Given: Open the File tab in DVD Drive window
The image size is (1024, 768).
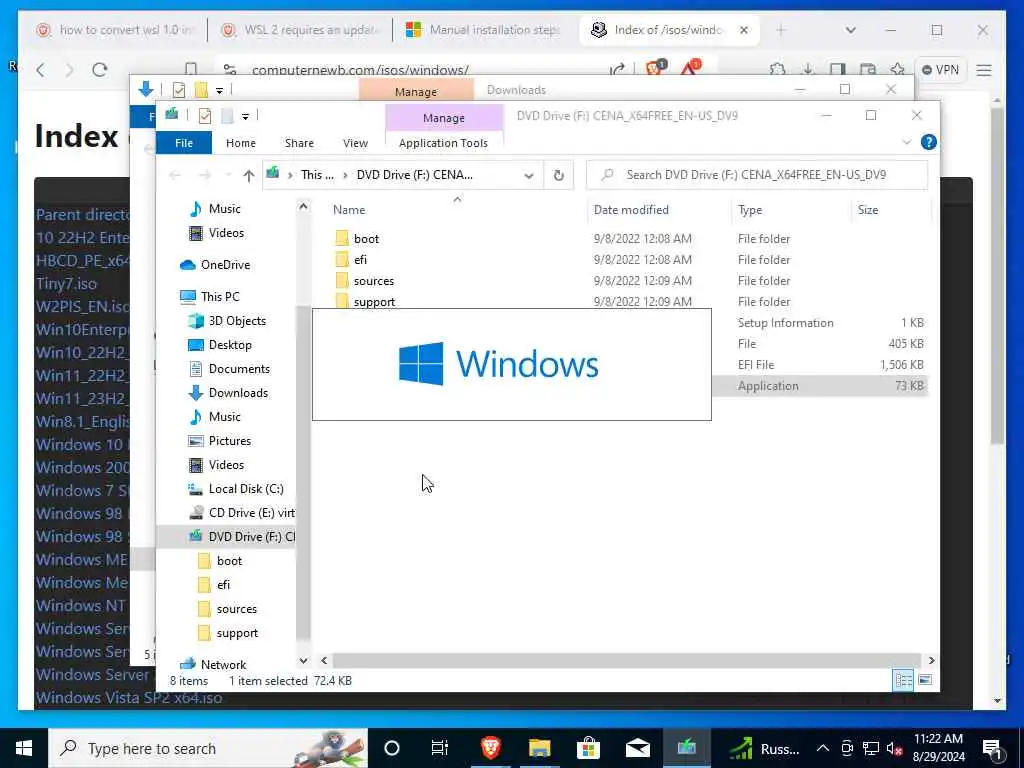Looking at the screenshot, I should [184, 143].
